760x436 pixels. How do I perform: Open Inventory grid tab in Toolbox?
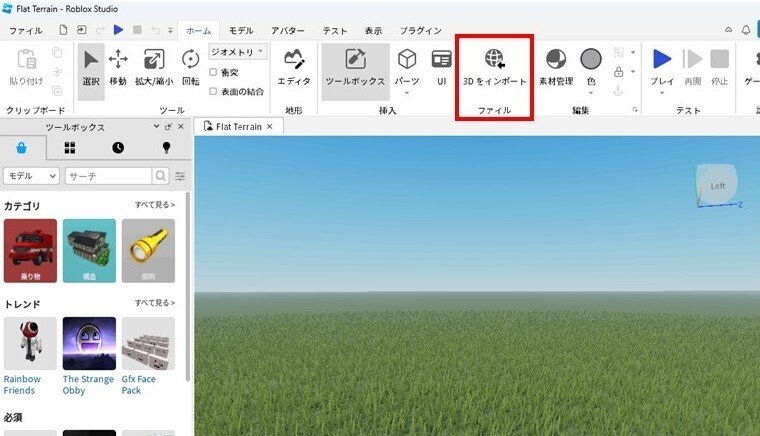click(70, 147)
